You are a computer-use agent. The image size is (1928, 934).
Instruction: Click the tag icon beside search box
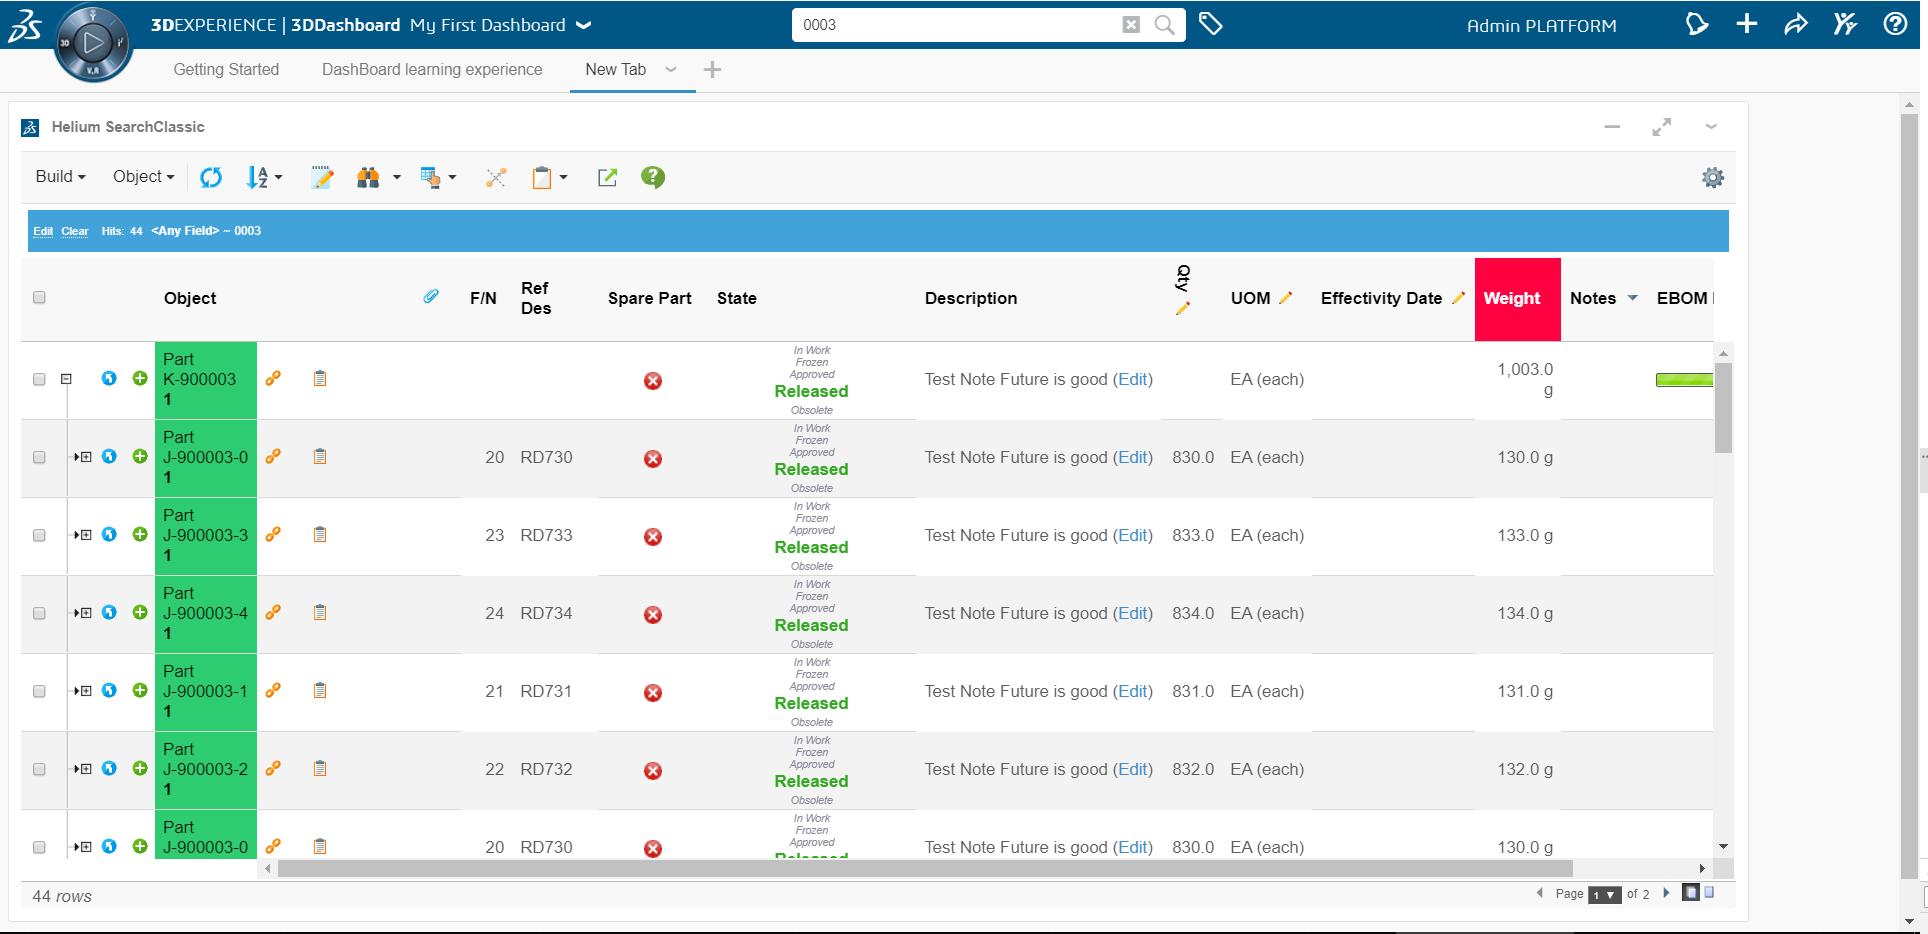click(1210, 24)
